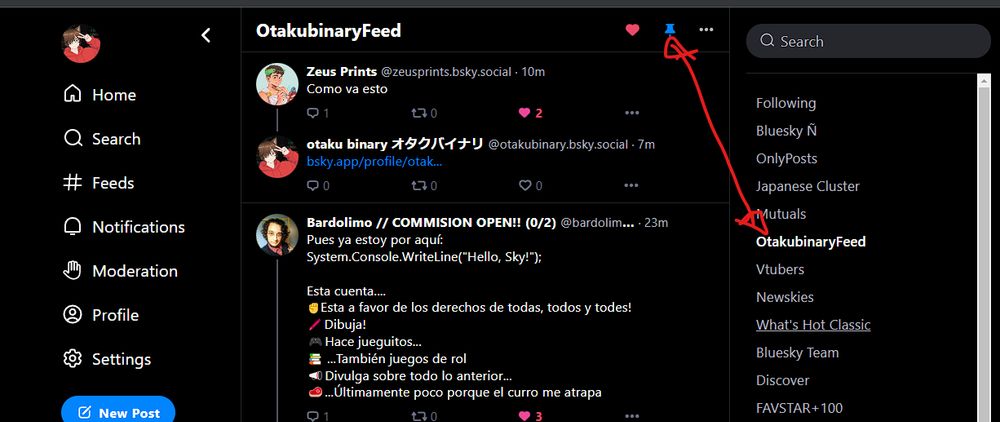1000x422 pixels.
Task: Open the Moderation hand menu item
Action: coord(121,271)
